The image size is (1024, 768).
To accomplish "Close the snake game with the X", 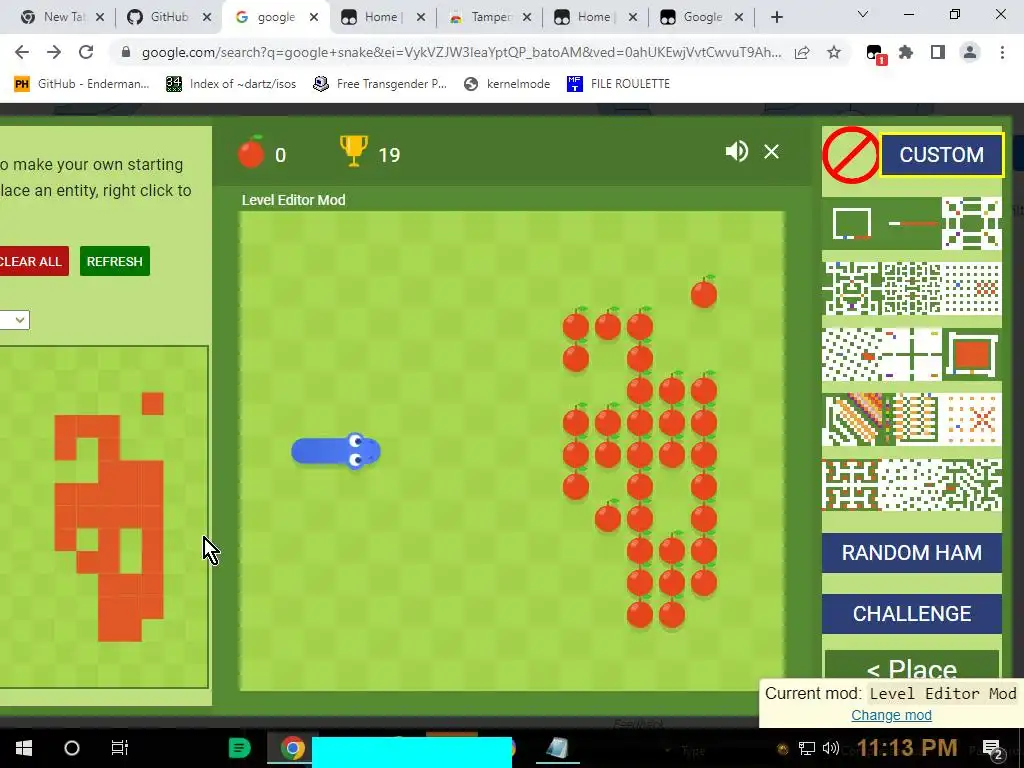I will [x=771, y=152].
